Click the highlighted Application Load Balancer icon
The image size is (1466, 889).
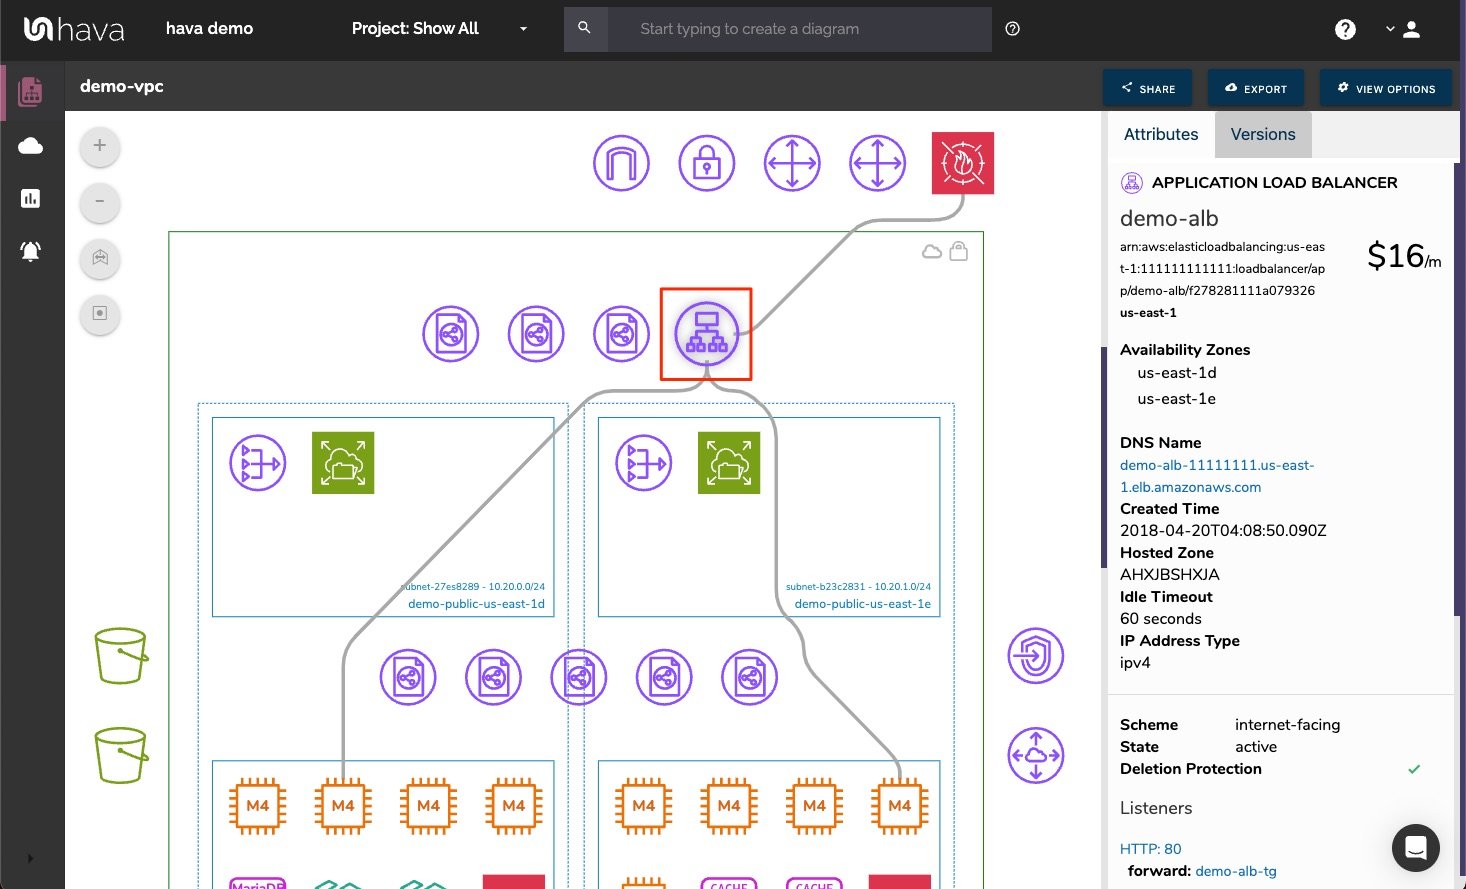[706, 333]
